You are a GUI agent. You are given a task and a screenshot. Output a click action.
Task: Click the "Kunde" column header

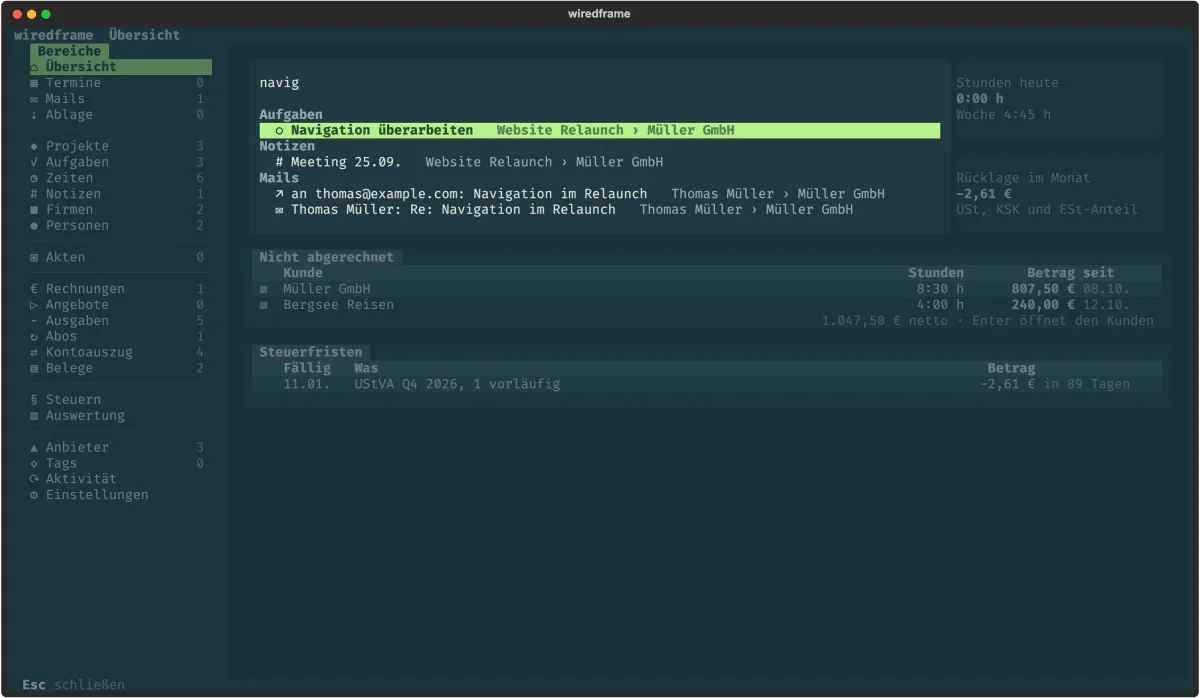(x=303, y=273)
